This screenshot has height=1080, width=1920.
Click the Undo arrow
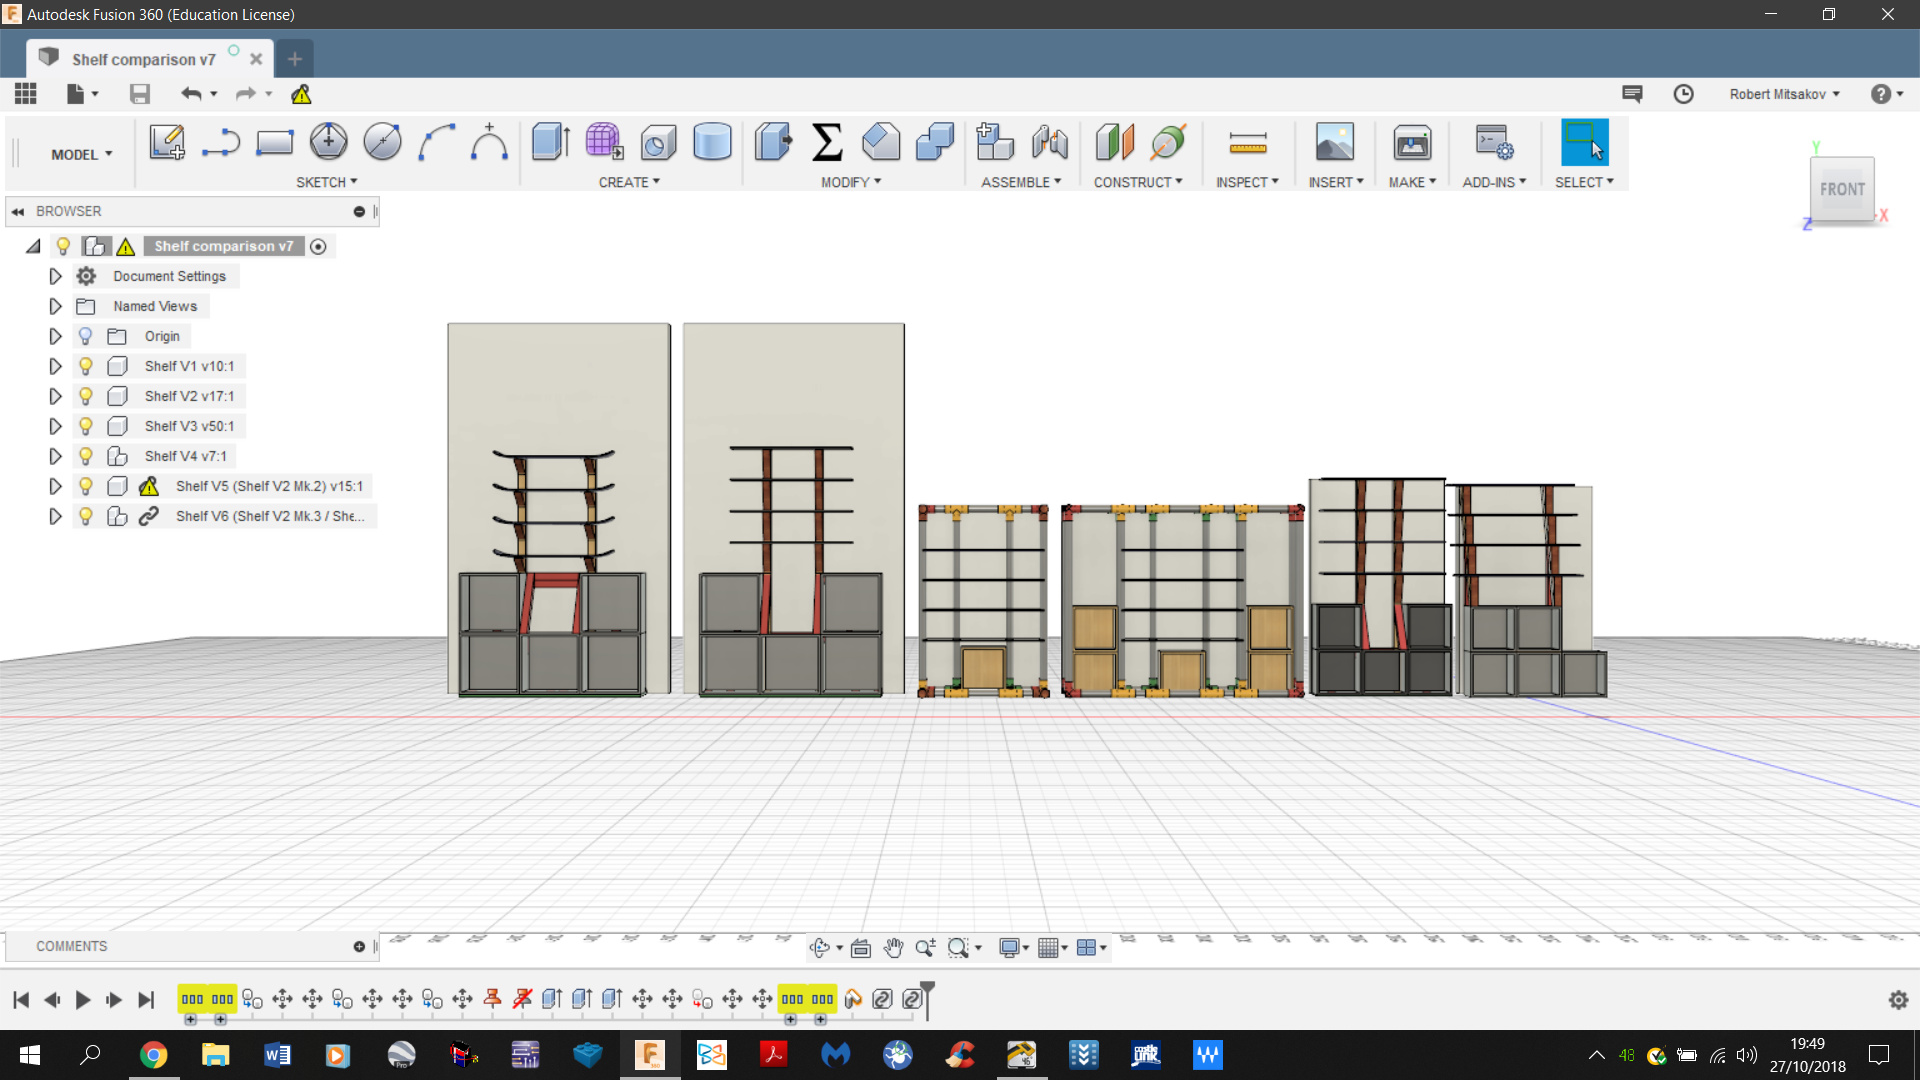[x=191, y=94]
